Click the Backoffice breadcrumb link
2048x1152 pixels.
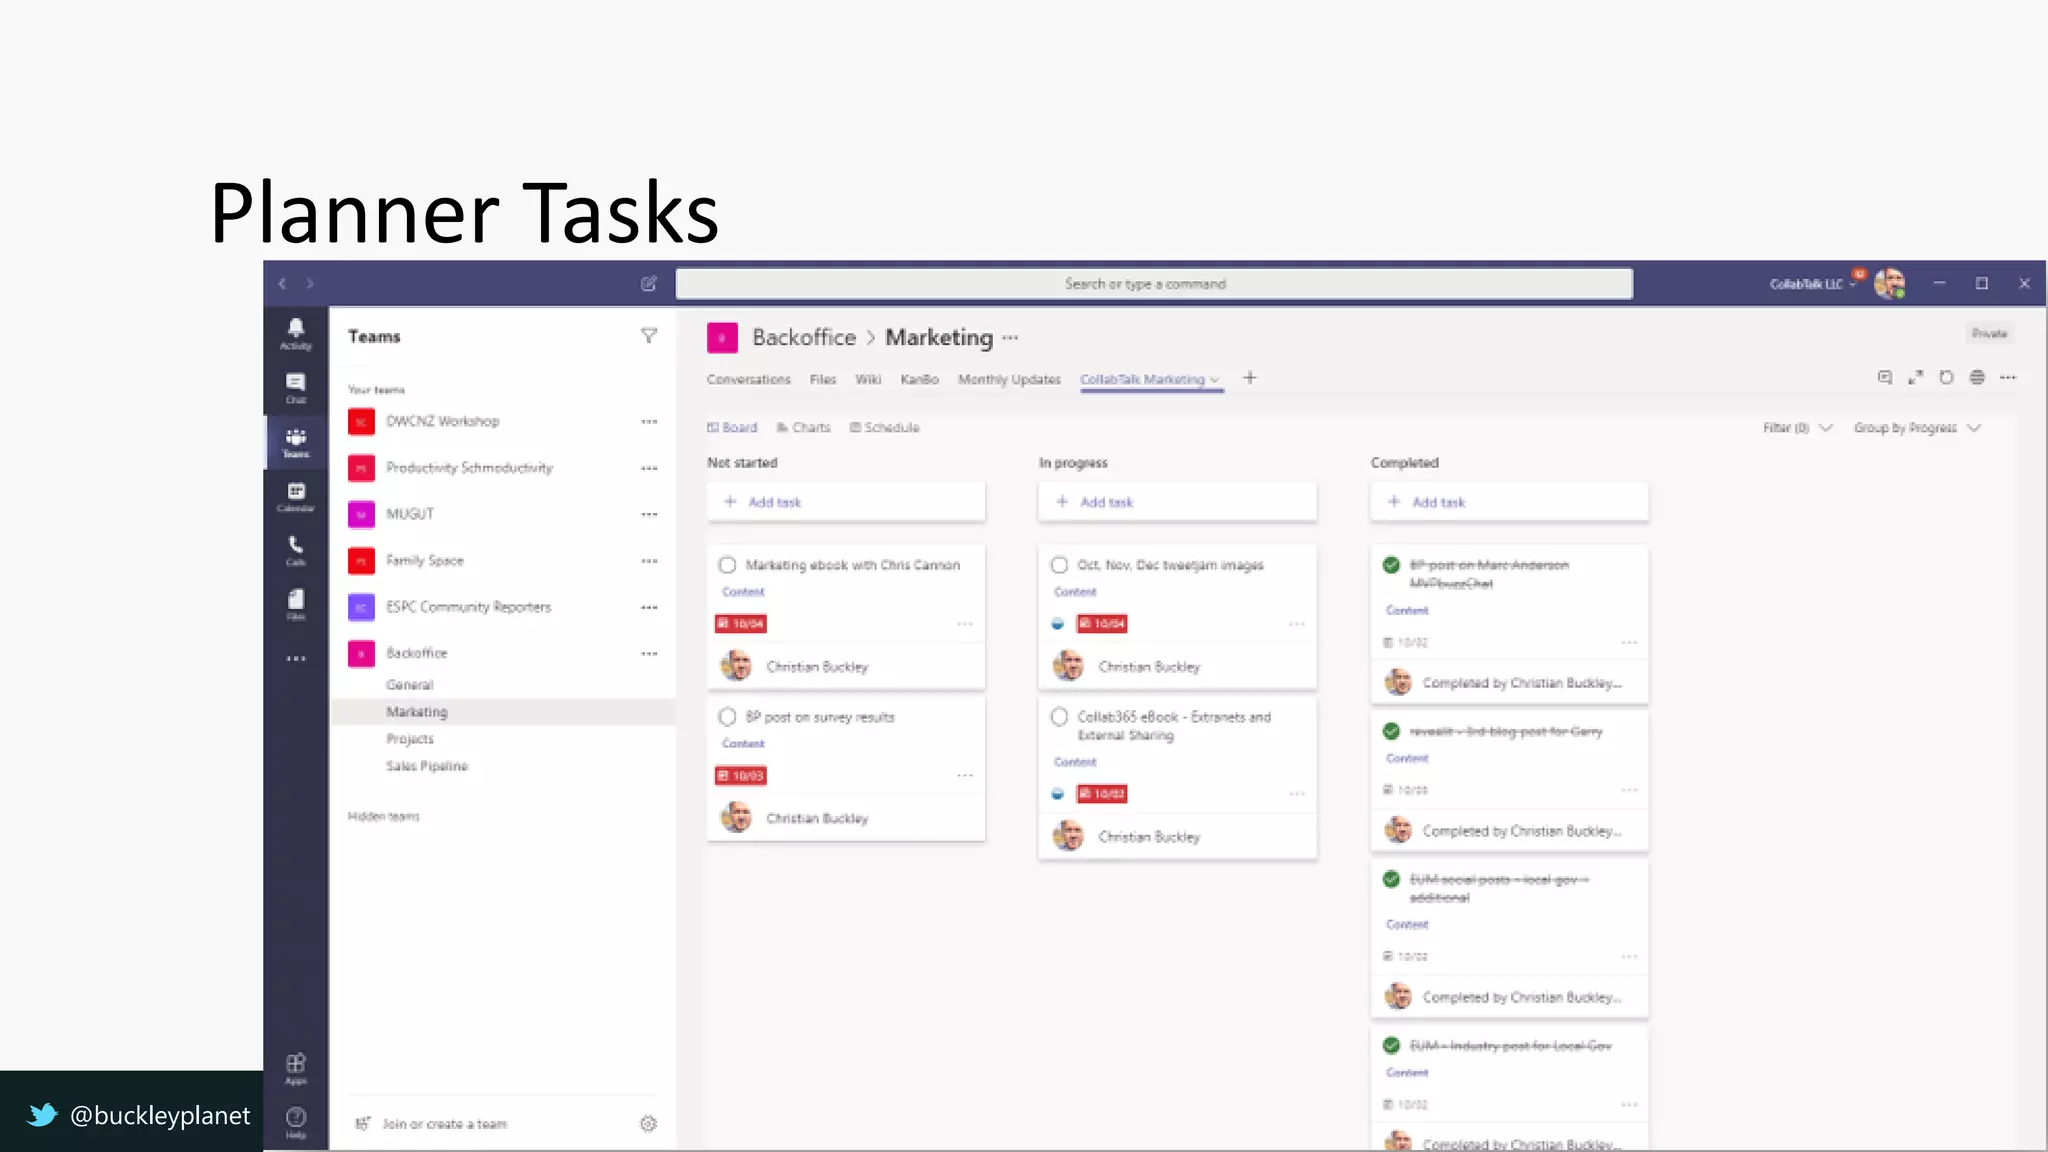[x=804, y=338]
